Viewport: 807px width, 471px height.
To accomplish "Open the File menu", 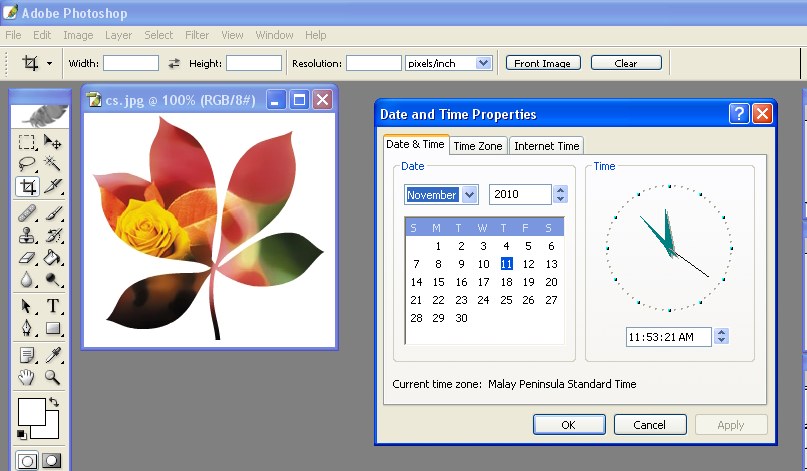I will 13,35.
